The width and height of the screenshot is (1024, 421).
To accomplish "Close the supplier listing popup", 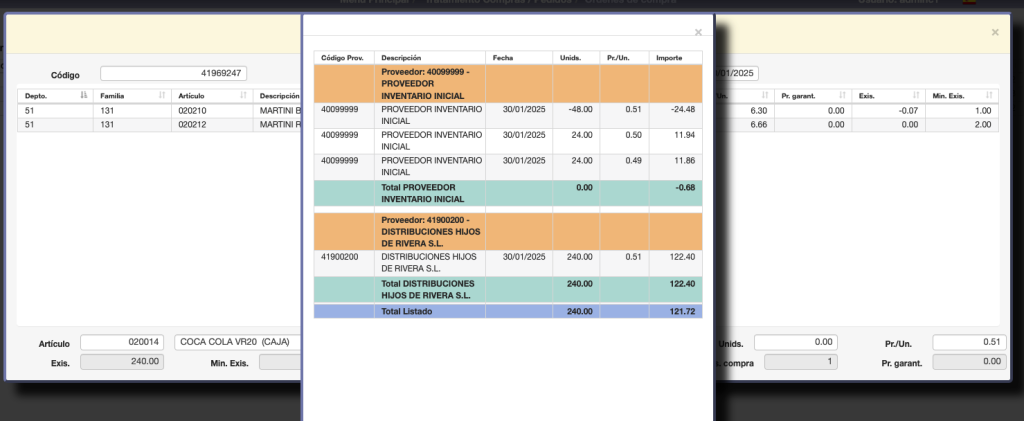I will tap(698, 32).
